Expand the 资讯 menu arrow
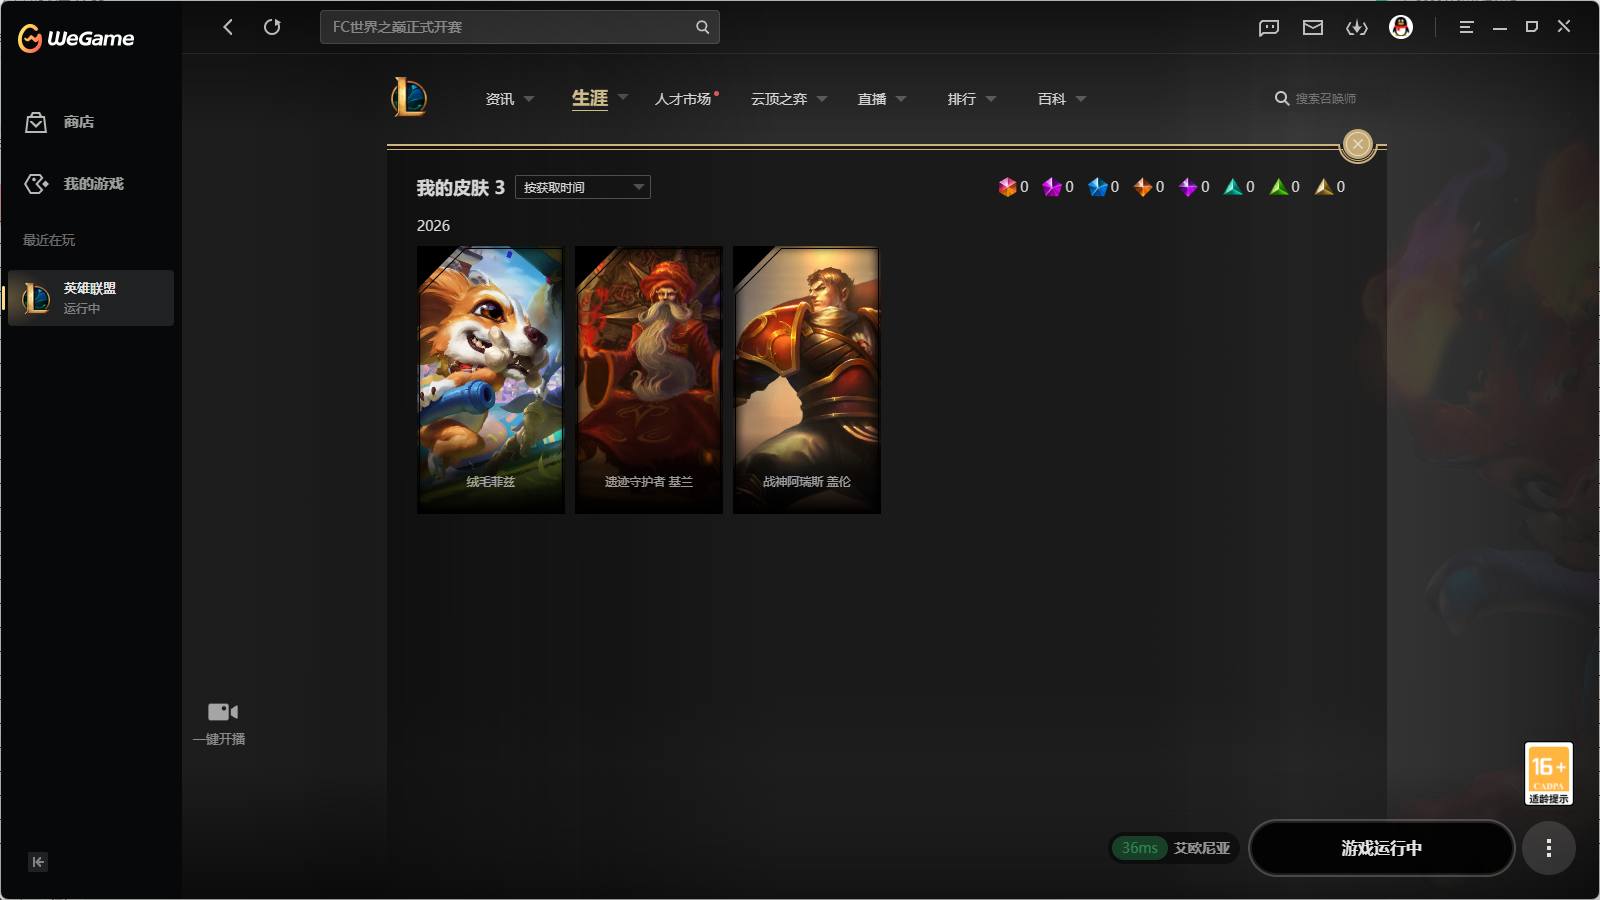 [529, 99]
